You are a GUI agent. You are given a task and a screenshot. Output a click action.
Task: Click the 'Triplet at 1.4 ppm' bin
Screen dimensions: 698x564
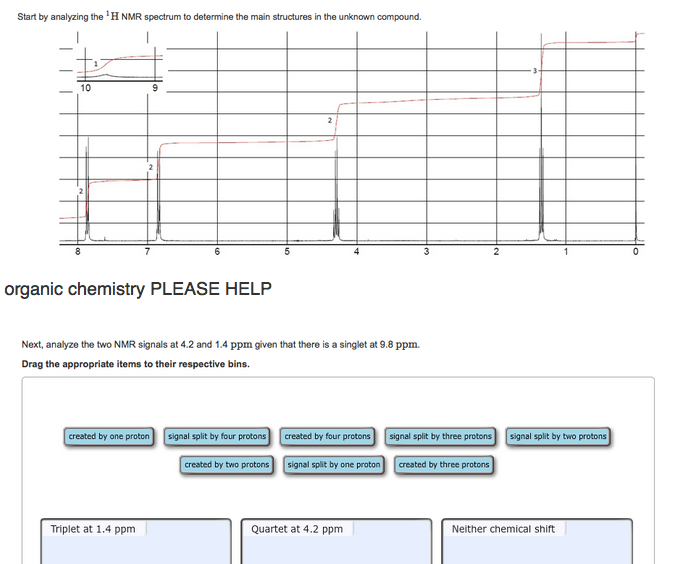[136, 541]
